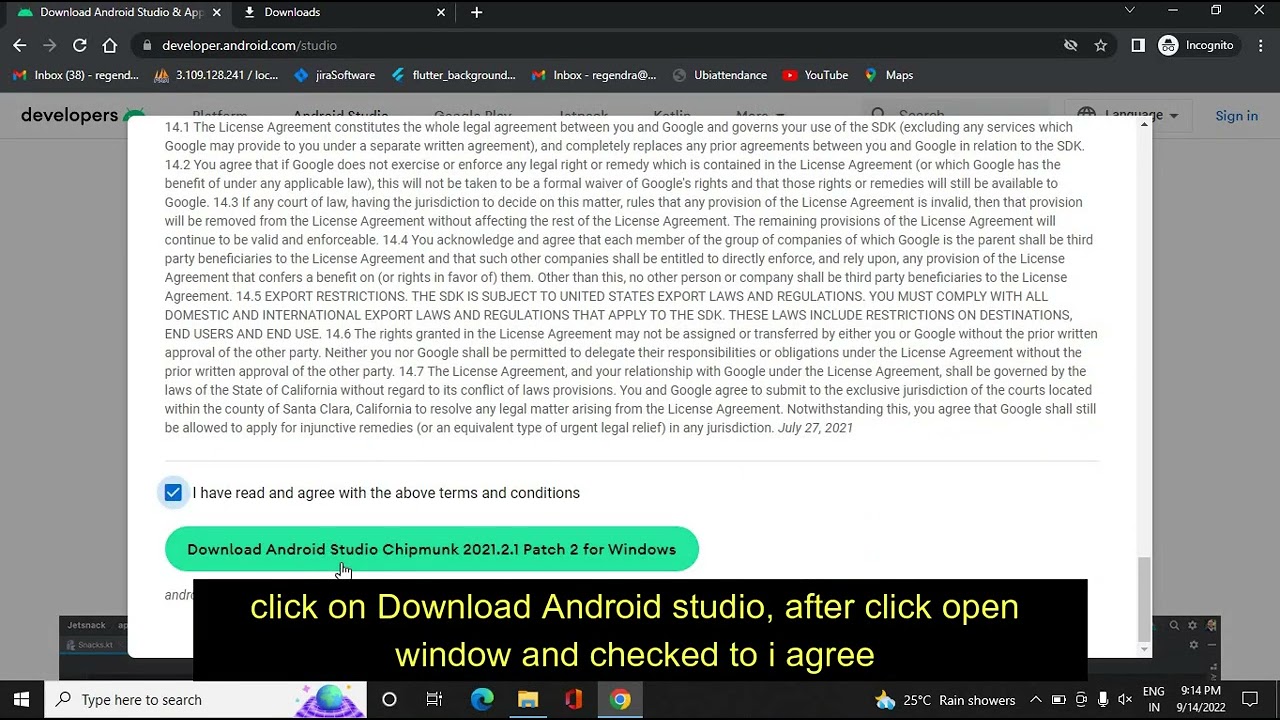The image size is (1280, 720).
Task: Open Cortana circle icon on taskbar
Action: click(x=389, y=700)
